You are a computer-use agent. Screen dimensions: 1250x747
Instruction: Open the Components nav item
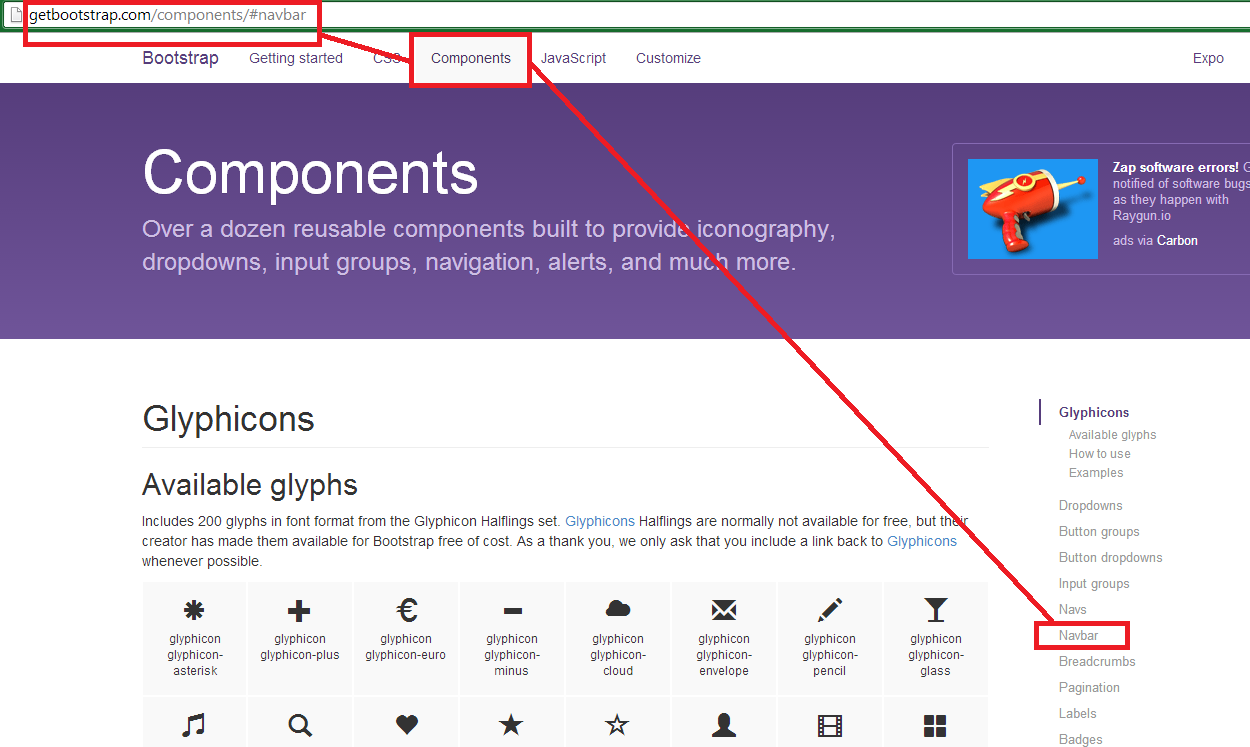[471, 58]
